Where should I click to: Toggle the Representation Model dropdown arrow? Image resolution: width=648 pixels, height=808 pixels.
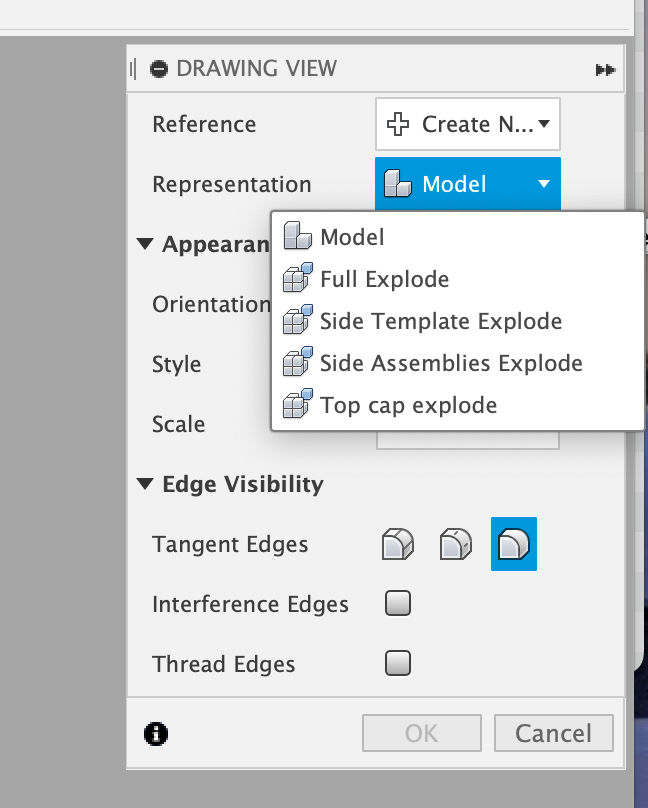(544, 184)
